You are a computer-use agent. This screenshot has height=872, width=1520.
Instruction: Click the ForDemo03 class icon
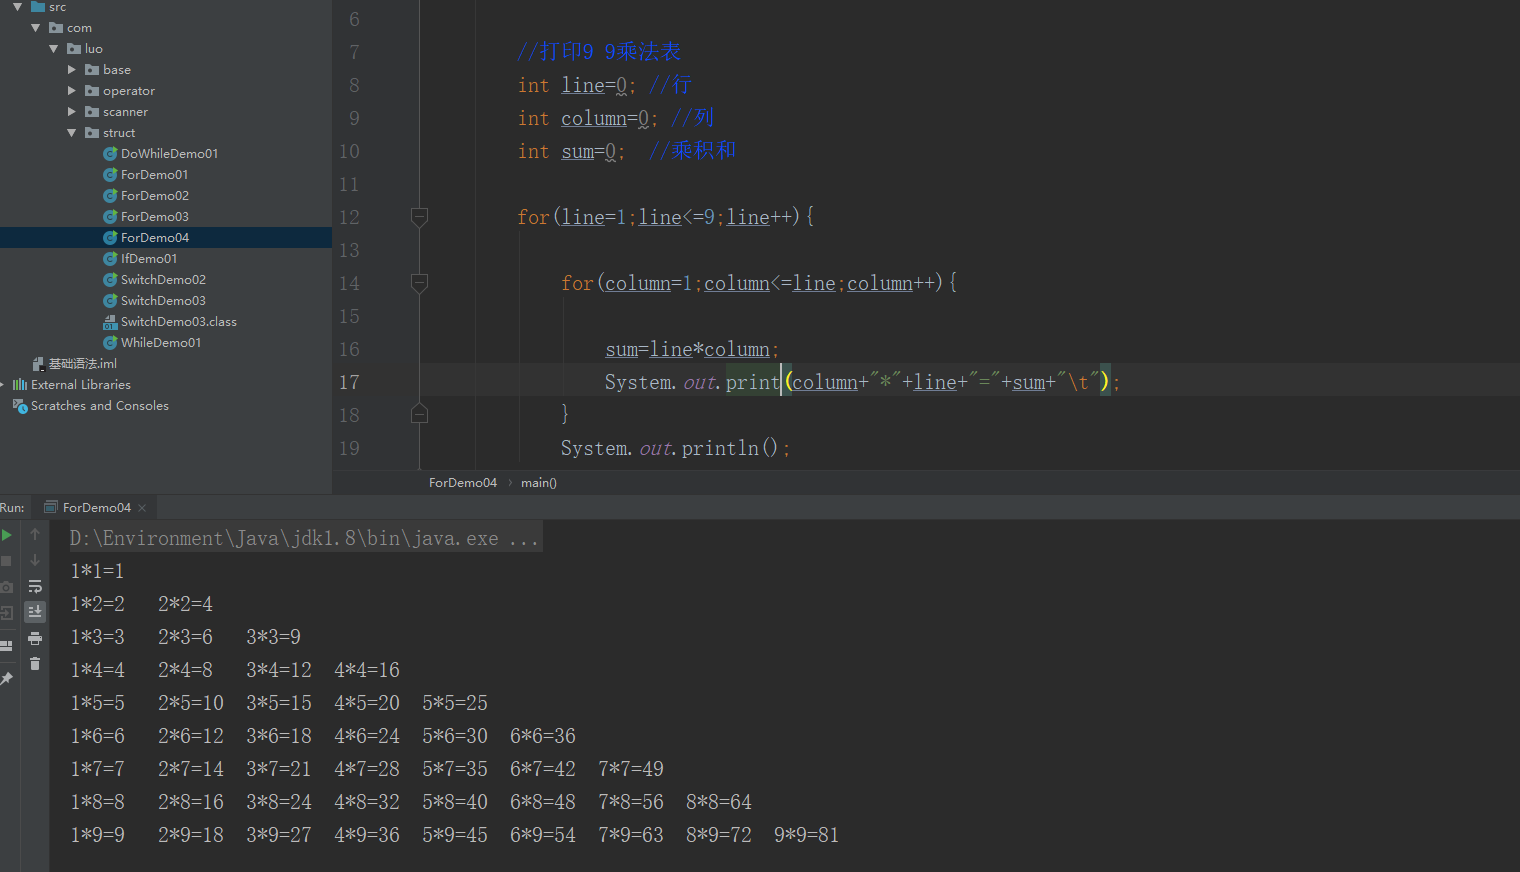[110, 217]
